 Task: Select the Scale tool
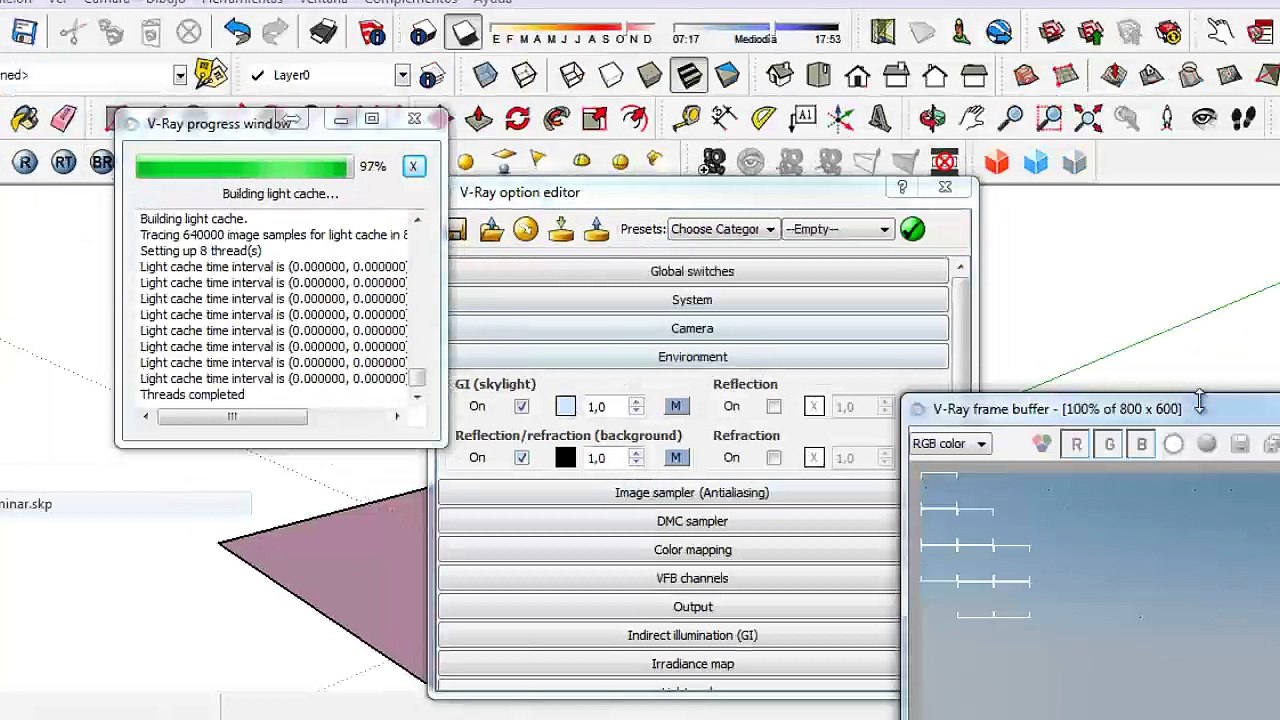(x=594, y=119)
